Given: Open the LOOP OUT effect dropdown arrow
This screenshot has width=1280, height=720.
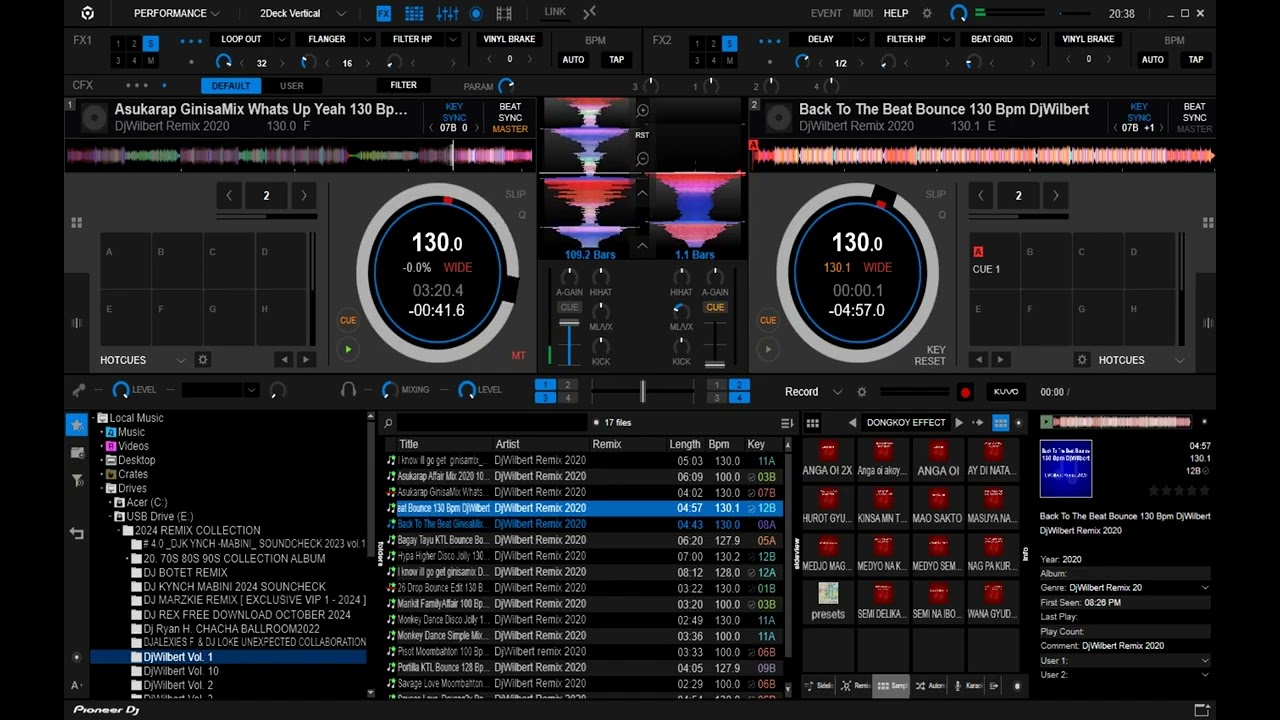Looking at the screenshot, I should 283,39.
